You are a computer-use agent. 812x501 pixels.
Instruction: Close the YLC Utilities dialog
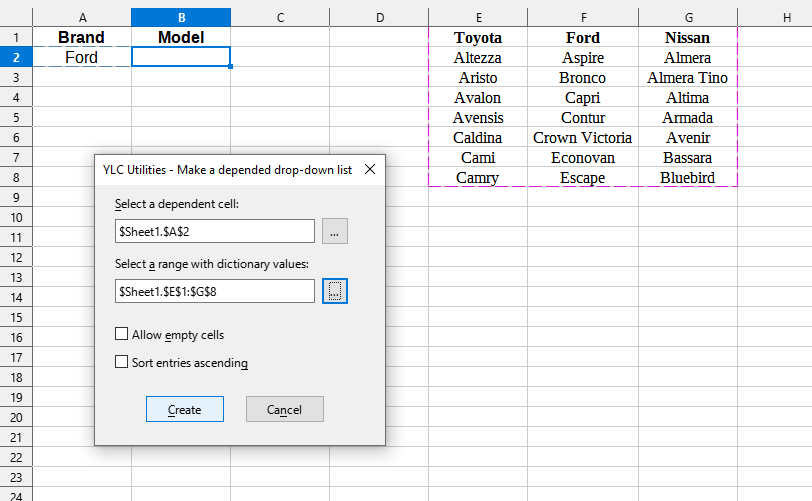point(370,169)
